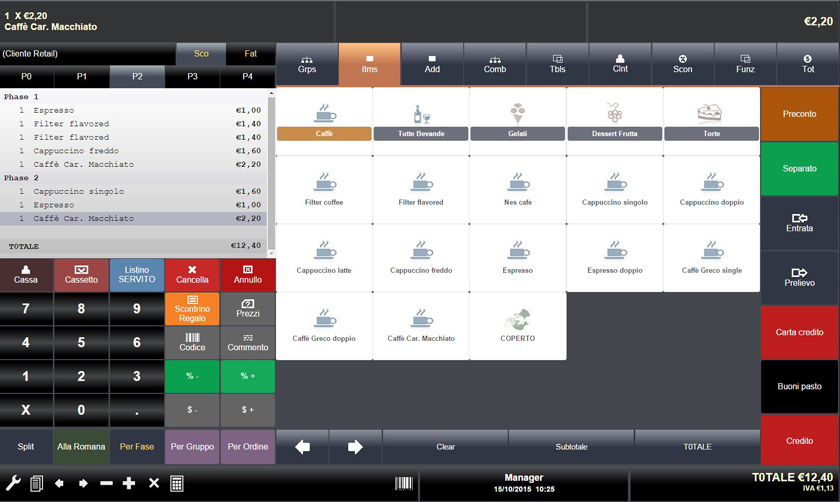This screenshot has width=840, height=502.
Task: Add Espresso doppio to the order
Action: [x=615, y=257]
